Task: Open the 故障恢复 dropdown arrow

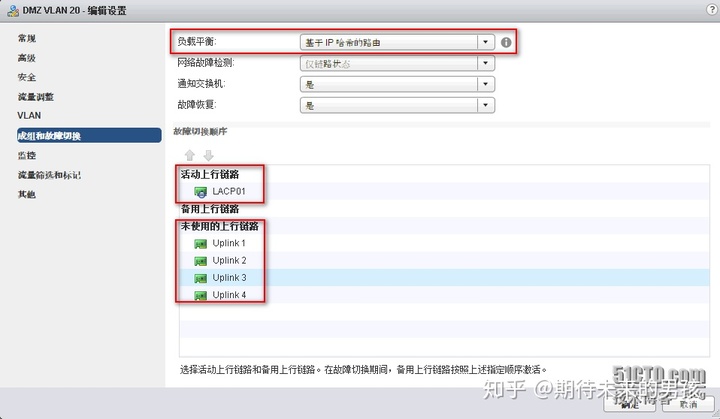Action: [x=485, y=105]
